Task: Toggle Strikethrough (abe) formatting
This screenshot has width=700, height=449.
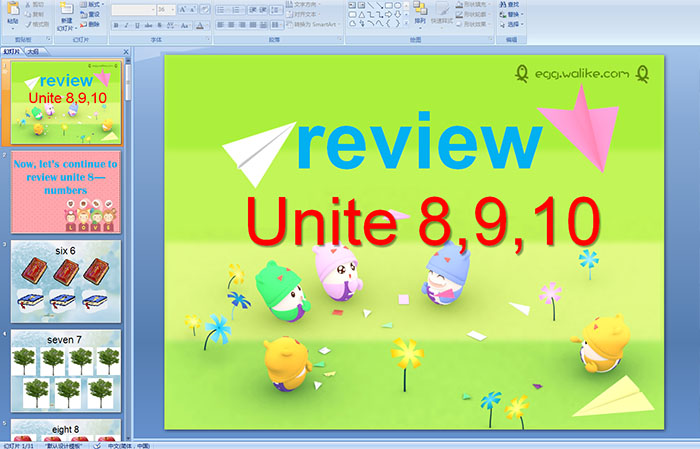Action: coord(148,25)
